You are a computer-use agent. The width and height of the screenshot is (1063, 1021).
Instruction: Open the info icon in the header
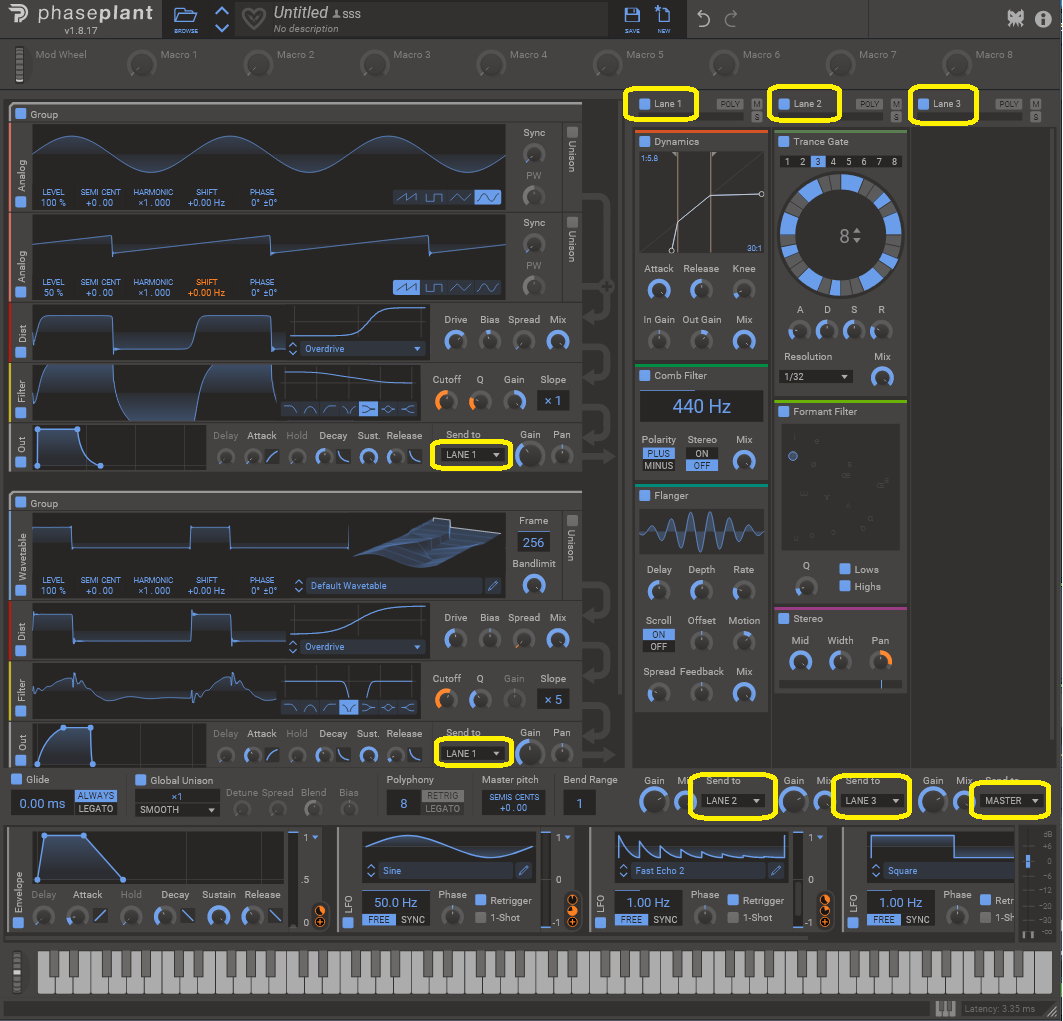[1043, 19]
